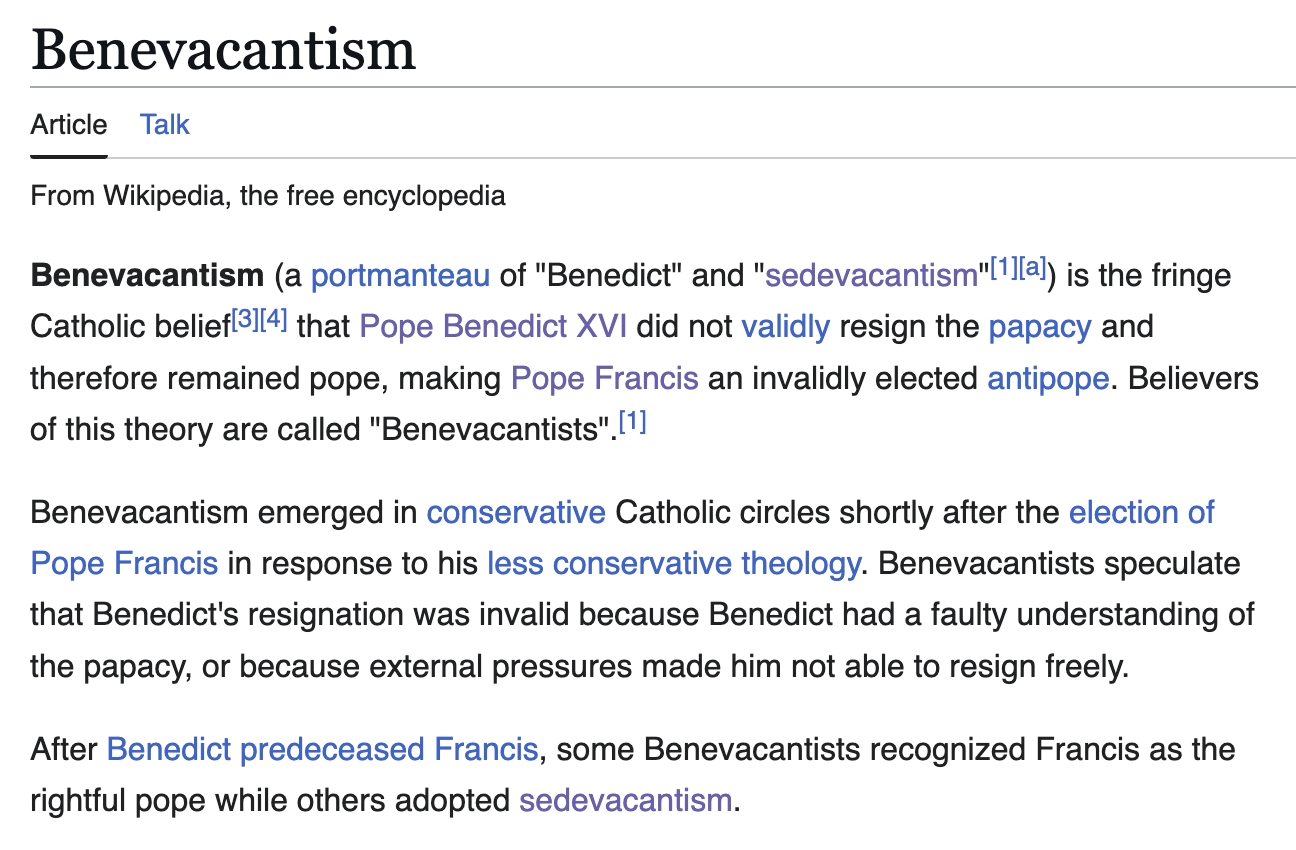
Task: Click the validly link
Action: [786, 327]
